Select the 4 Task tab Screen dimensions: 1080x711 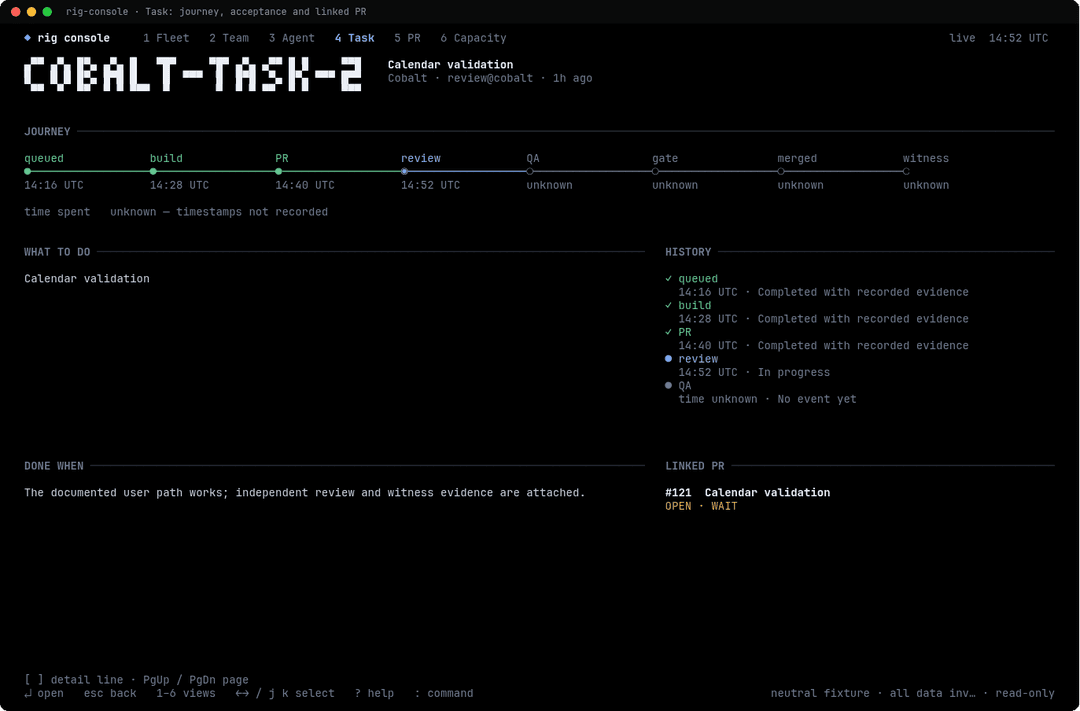[355, 38]
